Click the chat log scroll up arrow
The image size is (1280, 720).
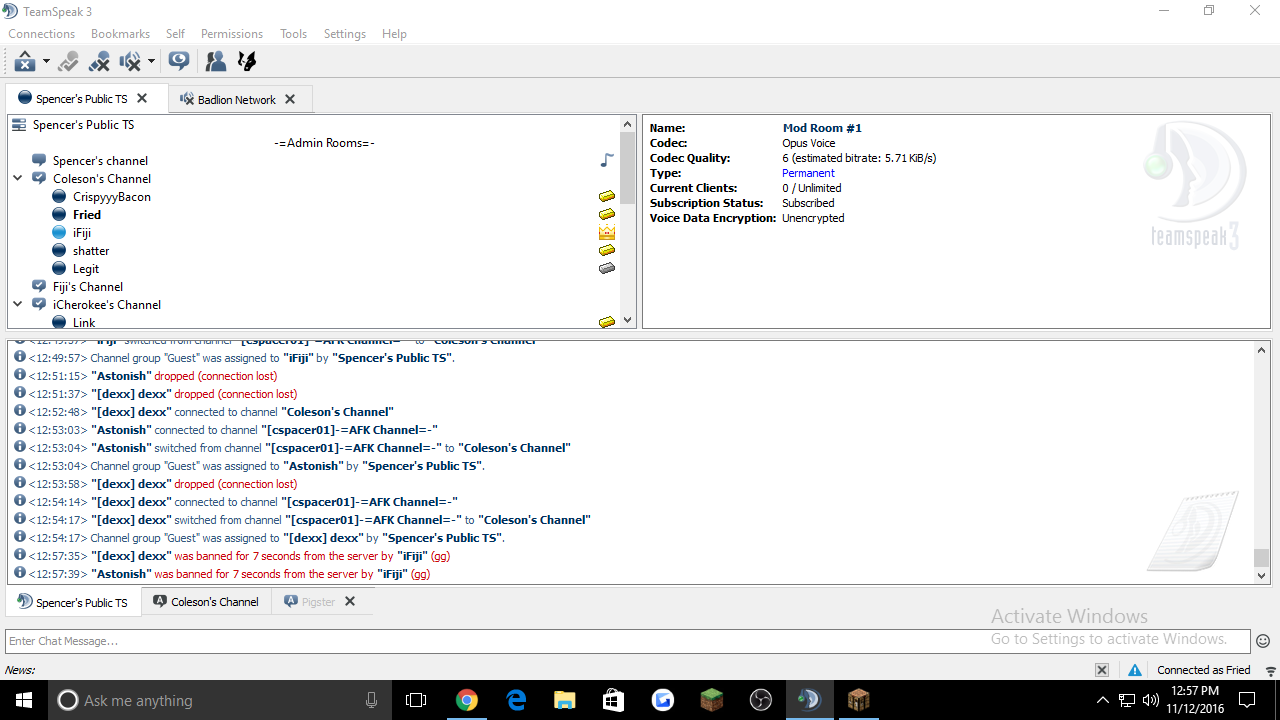[1262, 350]
